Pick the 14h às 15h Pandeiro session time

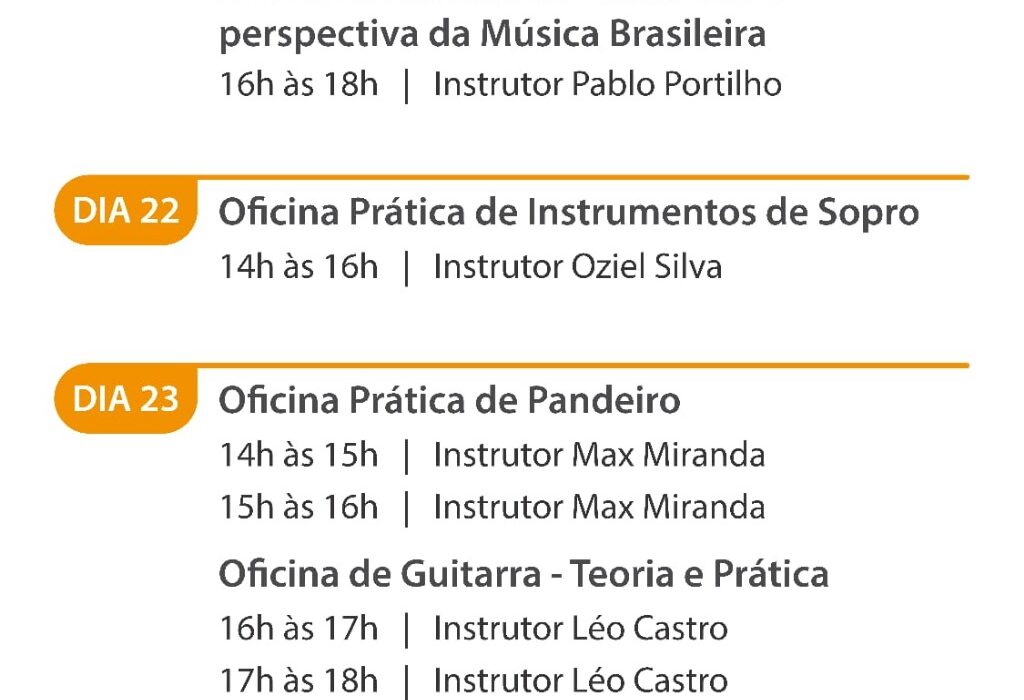pos(299,455)
